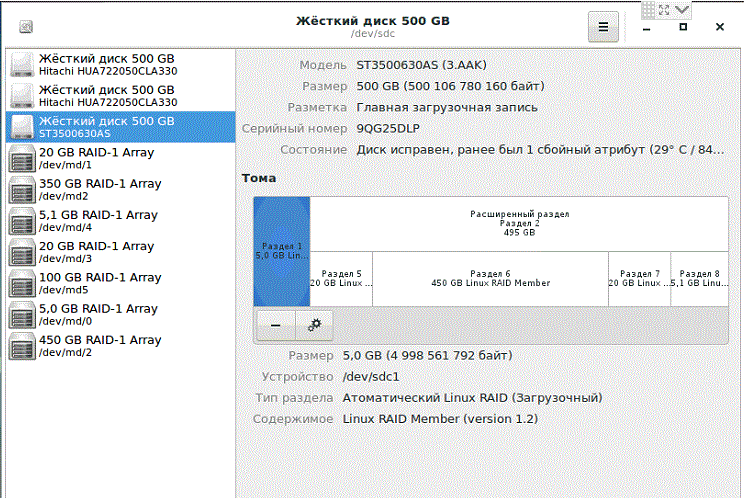Click the /dev/md/0 RAID array icon
Image resolution: width=744 pixels, height=498 pixels.
pos(22,315)
